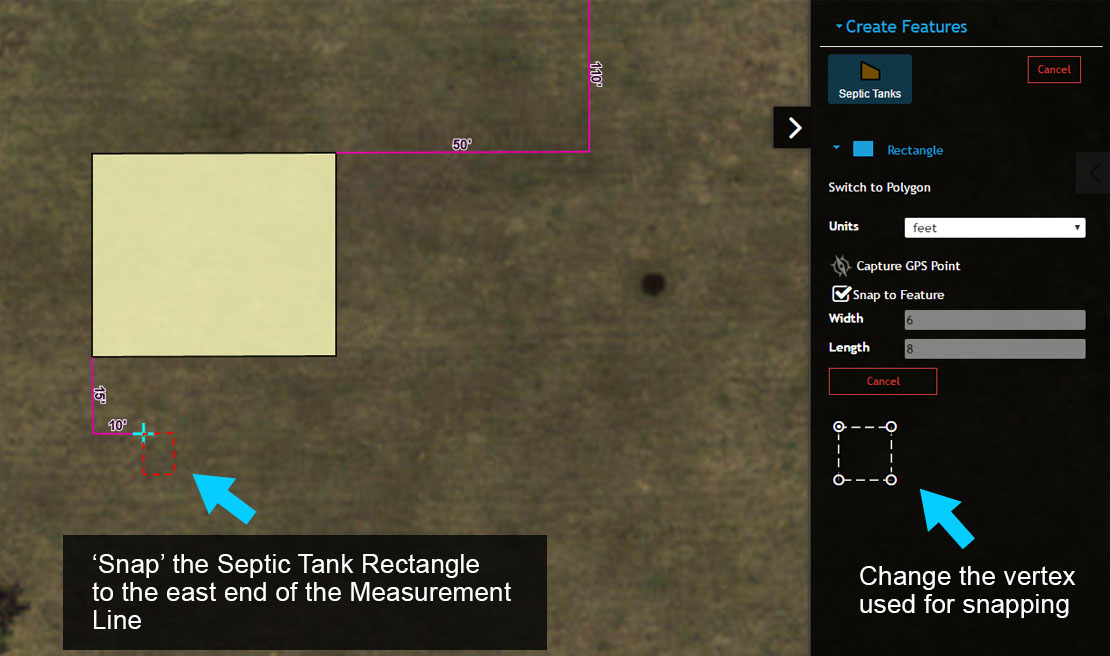Select top-right vertex for snapping

[x=891, y=427]
